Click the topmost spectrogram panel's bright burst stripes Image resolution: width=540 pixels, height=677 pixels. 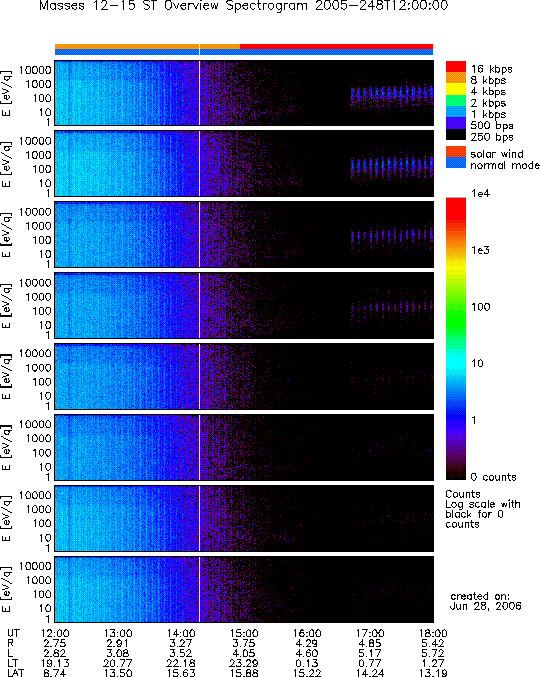pyautogui.click(x=392, y=94)
